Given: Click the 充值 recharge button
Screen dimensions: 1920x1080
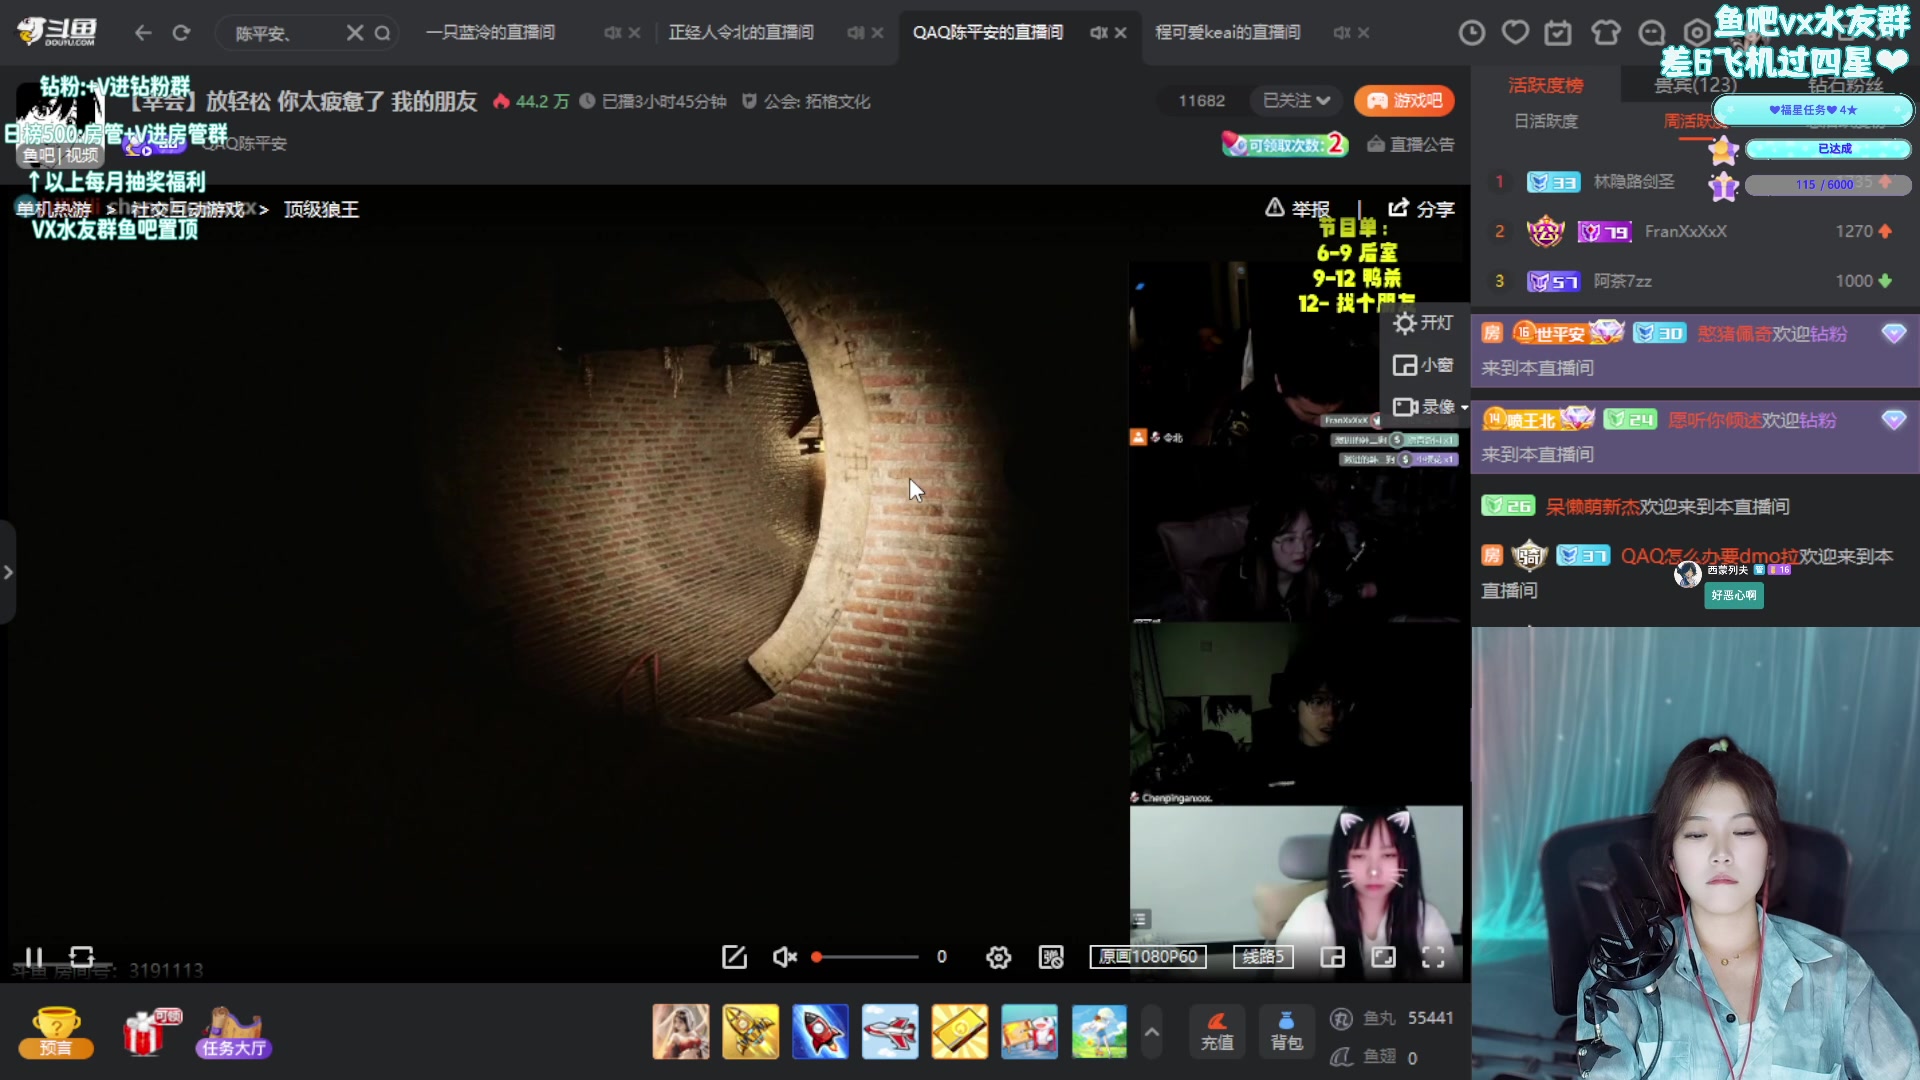Looking at the screenshot, I should click(x=1216, y=1031).
